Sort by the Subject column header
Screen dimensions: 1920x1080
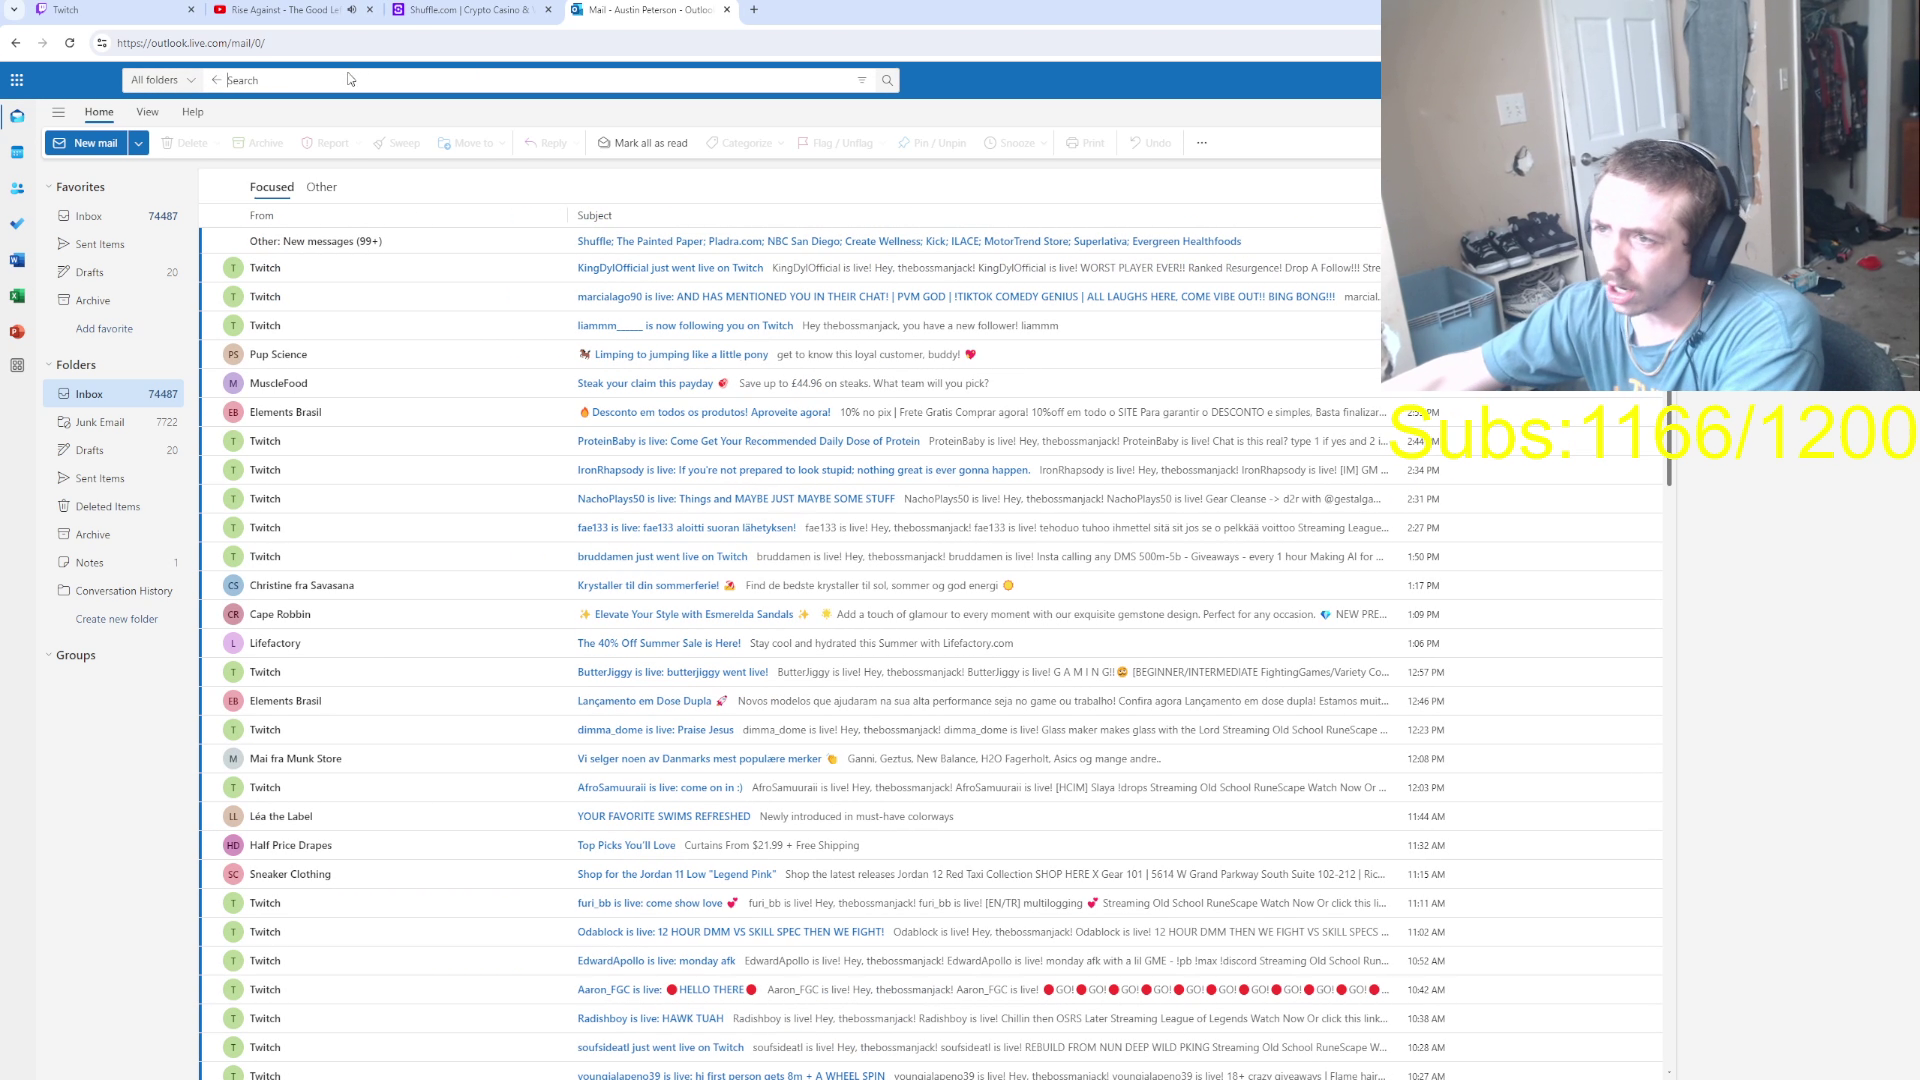coord(594,216)
